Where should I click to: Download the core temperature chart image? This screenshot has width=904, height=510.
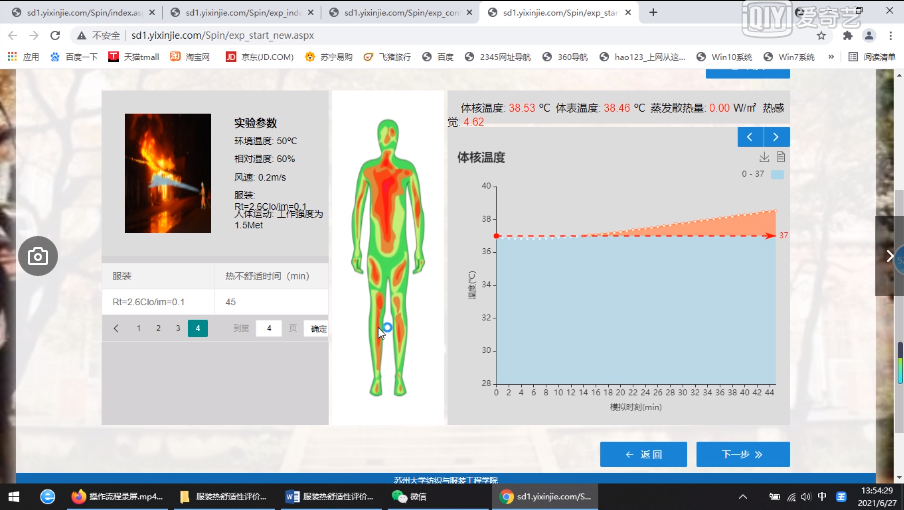[765, 157]
